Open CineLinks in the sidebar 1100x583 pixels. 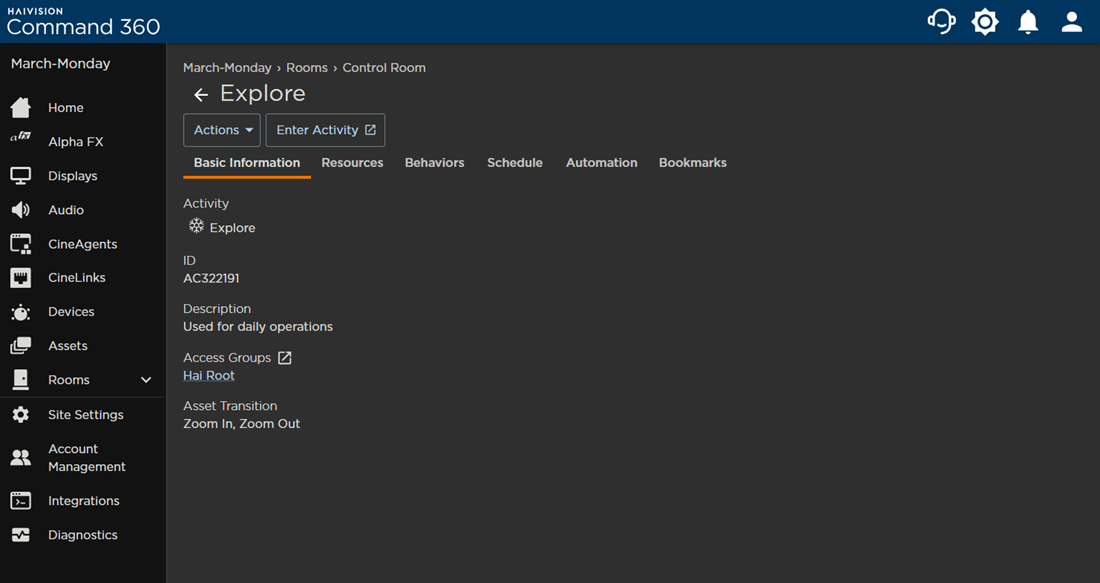tap(77, 278)
